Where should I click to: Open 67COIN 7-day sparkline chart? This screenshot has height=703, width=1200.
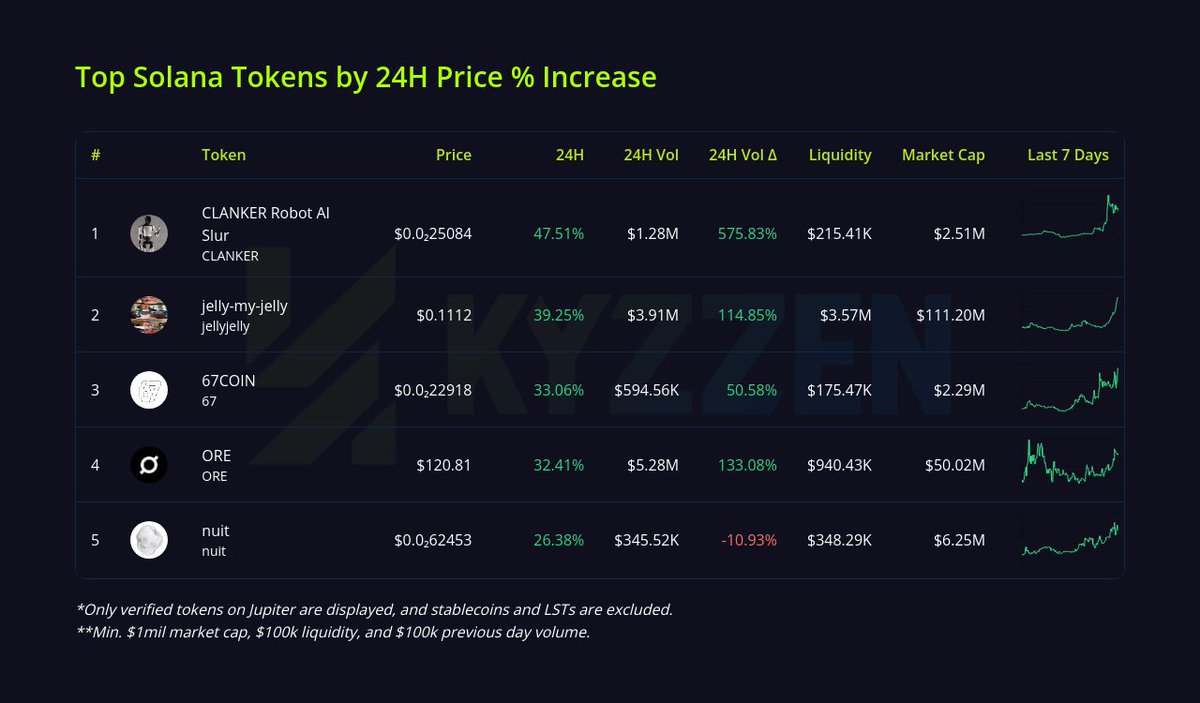pyautogui.click(x=1070, y=390)
